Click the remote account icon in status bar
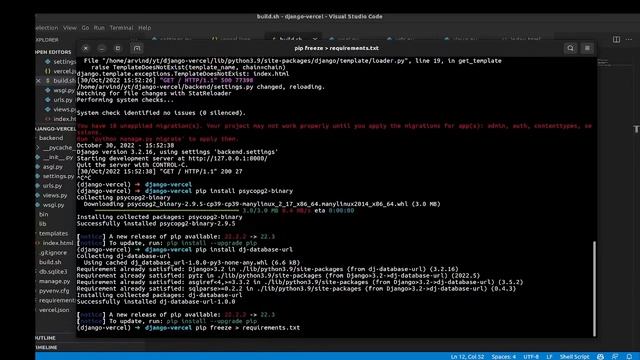This screenshot has width=640, height=360. (600, 356)
